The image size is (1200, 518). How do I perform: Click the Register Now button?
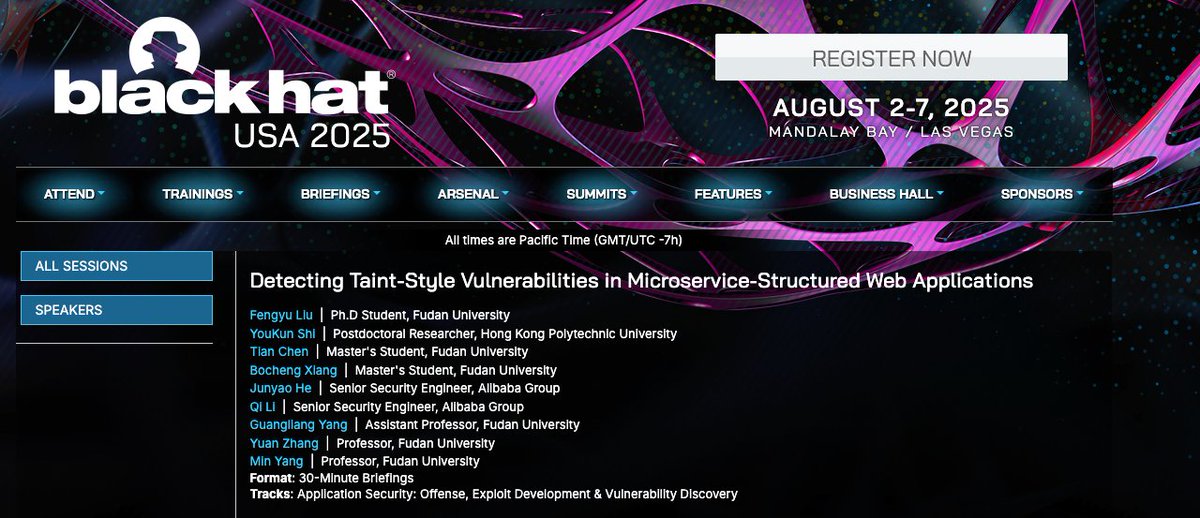point(891,57)
